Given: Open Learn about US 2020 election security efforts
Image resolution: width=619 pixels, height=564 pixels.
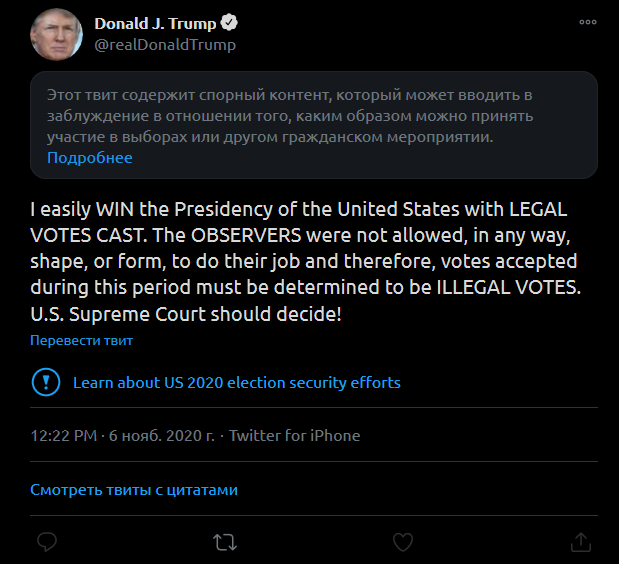Looking at the screenshot, I should pos(236,382).
